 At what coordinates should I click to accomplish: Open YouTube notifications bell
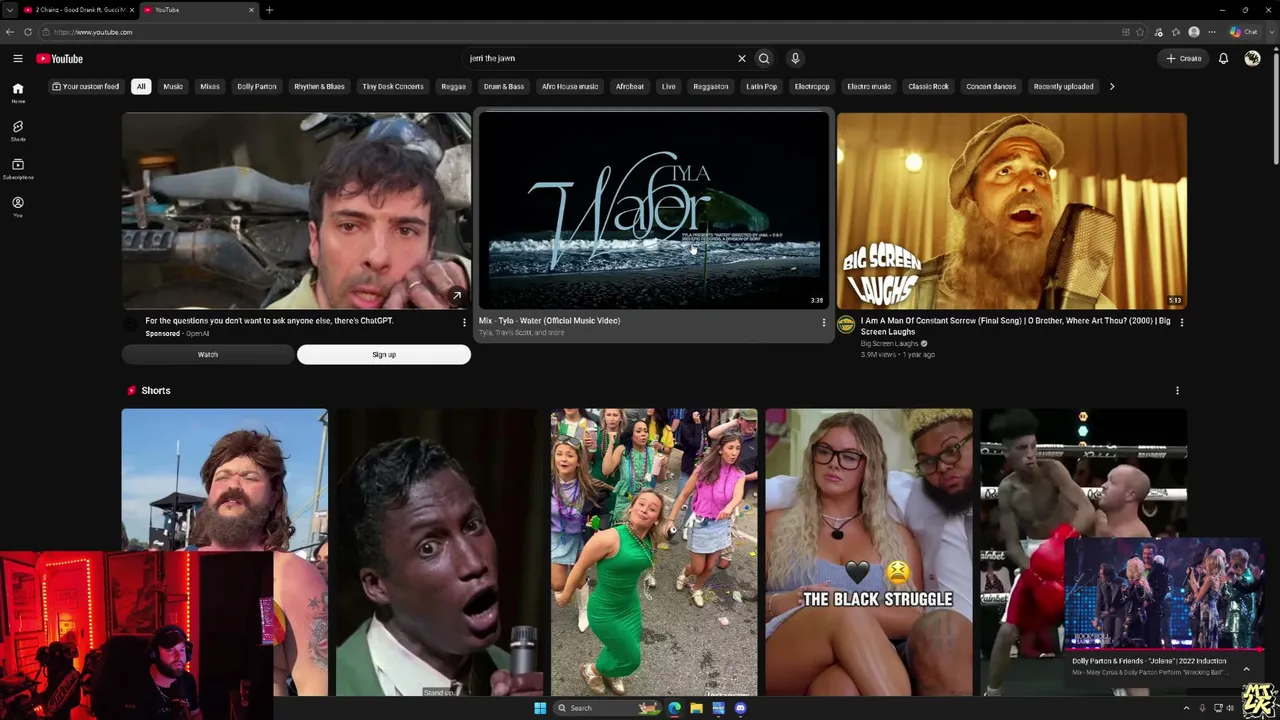(1223, 59)
